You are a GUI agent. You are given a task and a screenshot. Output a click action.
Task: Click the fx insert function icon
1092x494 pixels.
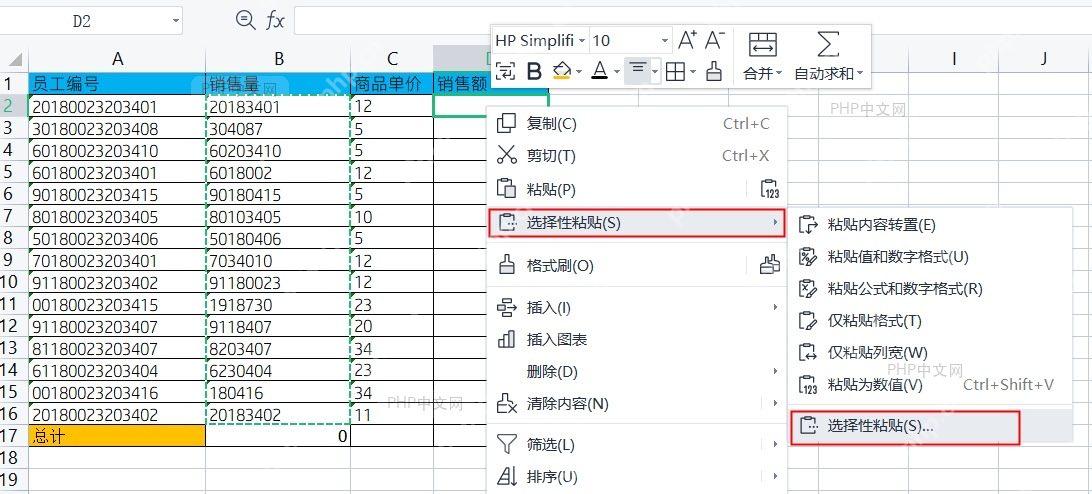pyautogui.click(x=275, y=21)
